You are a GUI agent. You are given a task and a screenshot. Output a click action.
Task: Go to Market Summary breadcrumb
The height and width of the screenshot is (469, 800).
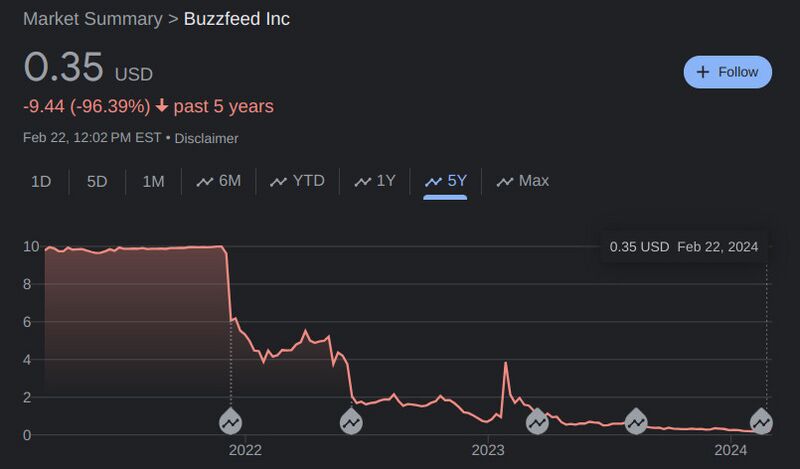pyautogui.click(x=92, y=19)
